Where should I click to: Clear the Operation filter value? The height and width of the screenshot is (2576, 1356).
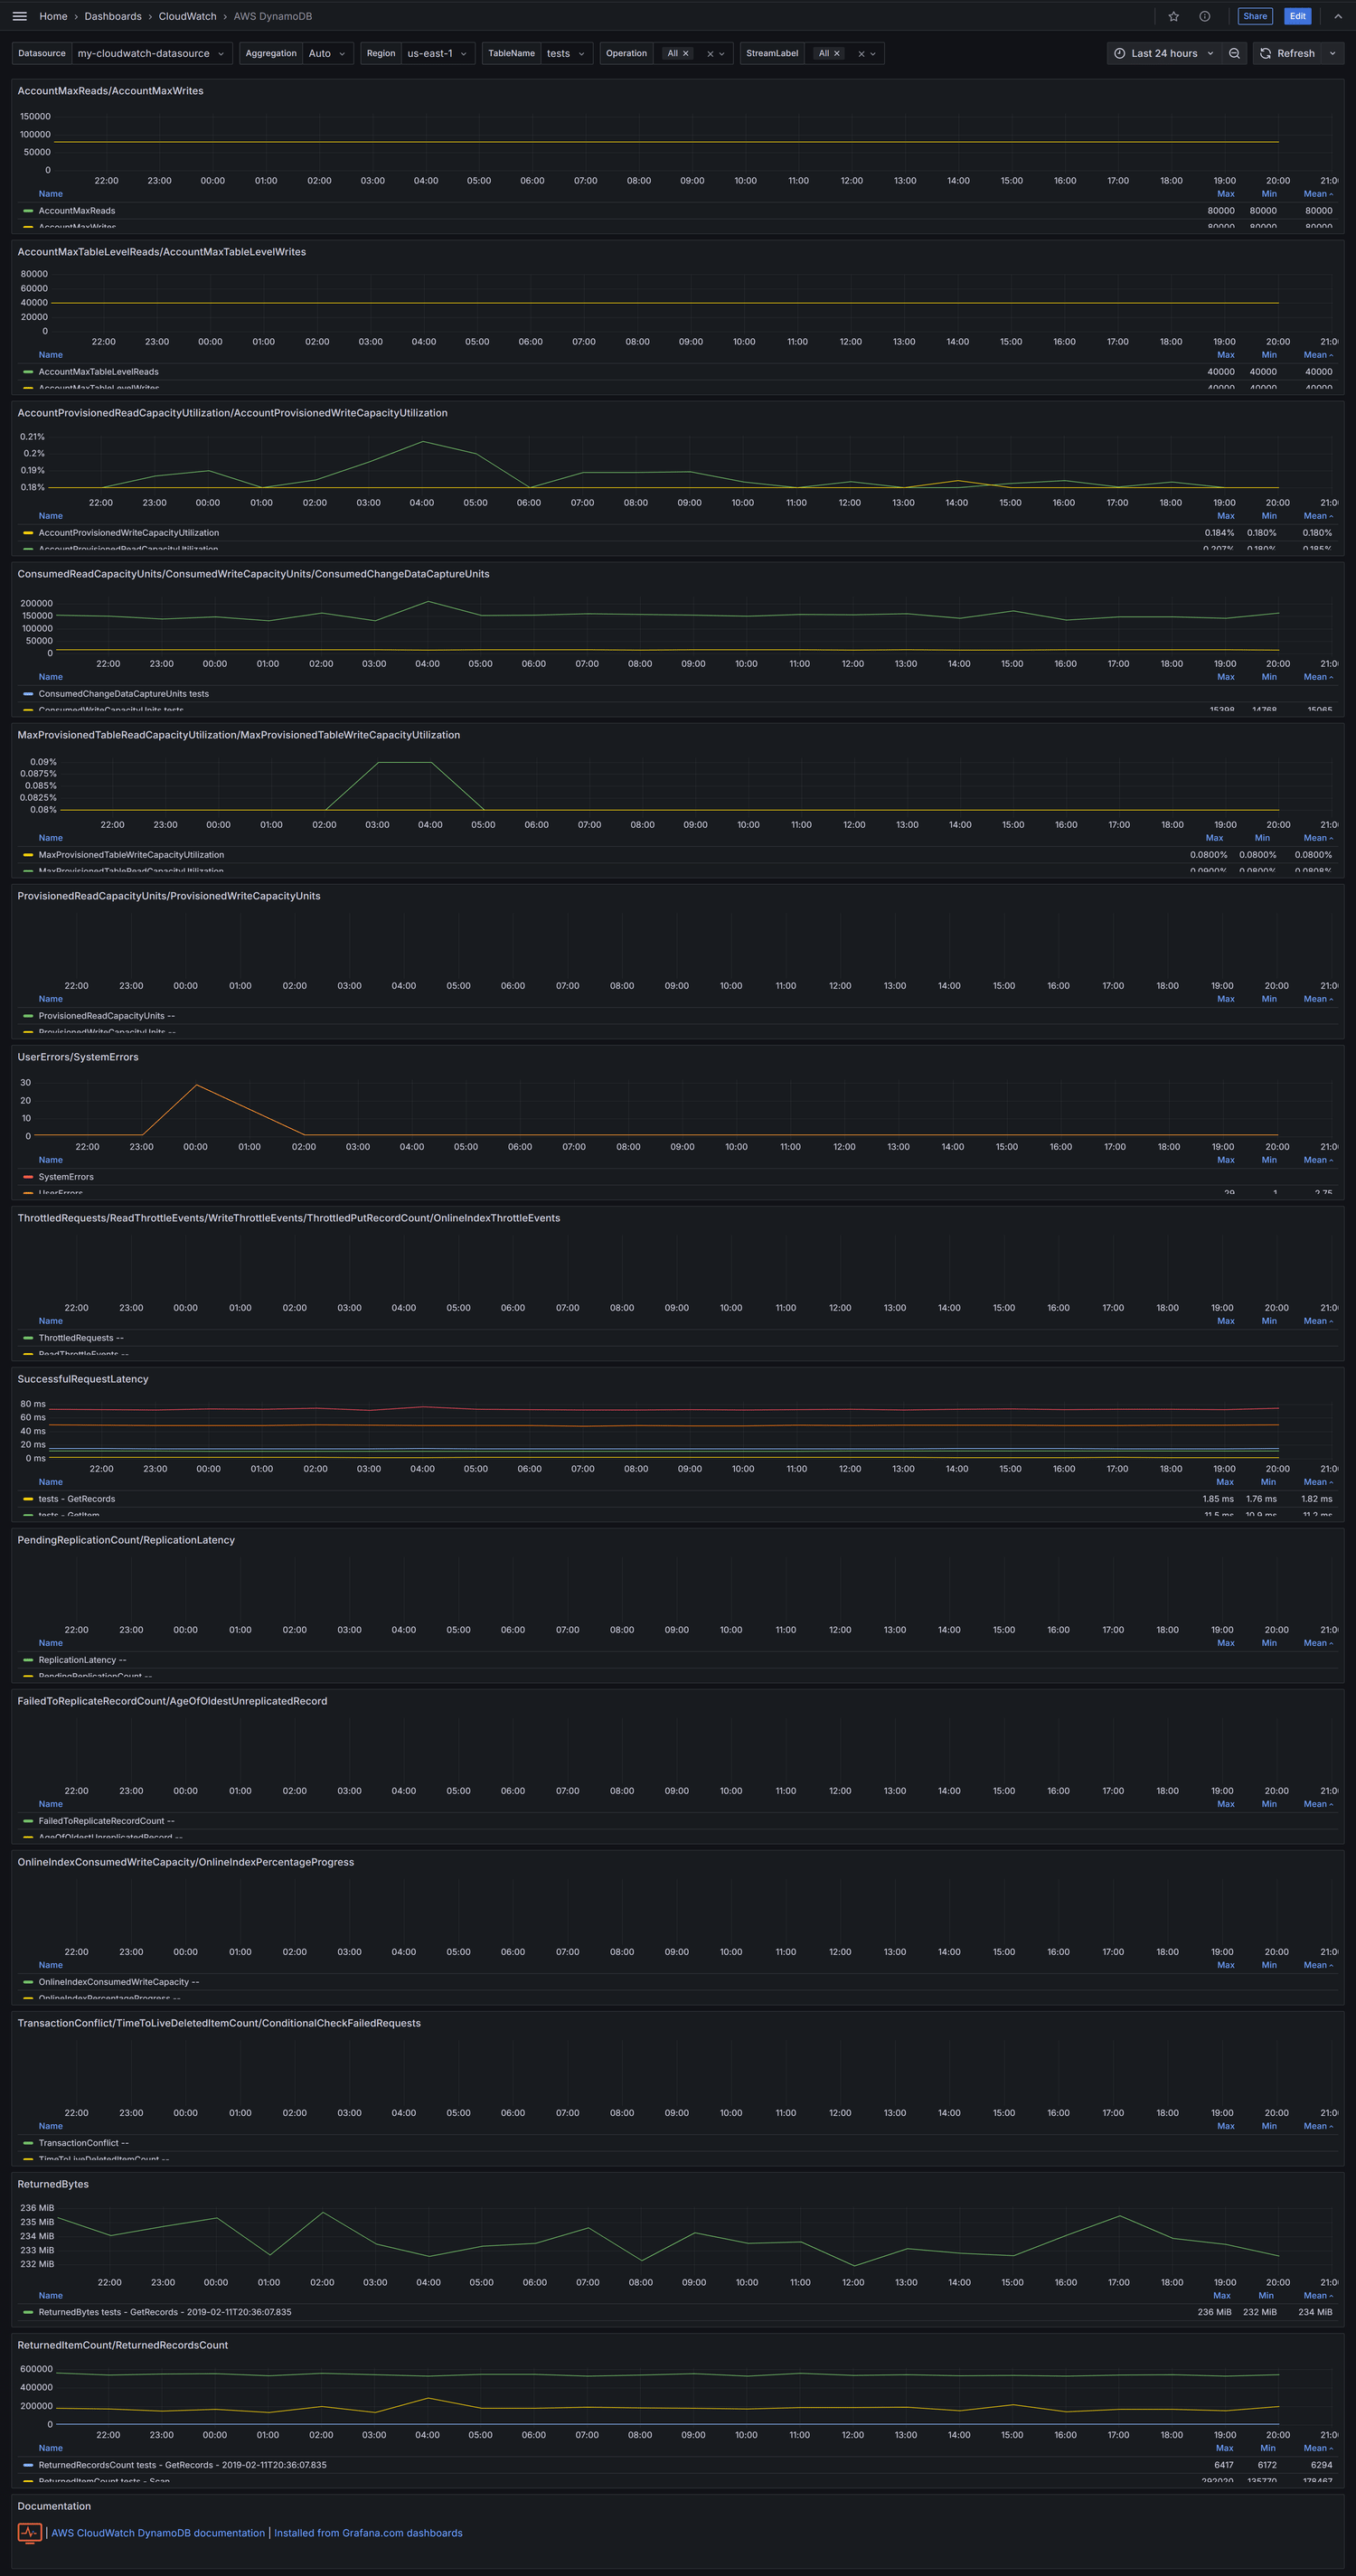710,54
